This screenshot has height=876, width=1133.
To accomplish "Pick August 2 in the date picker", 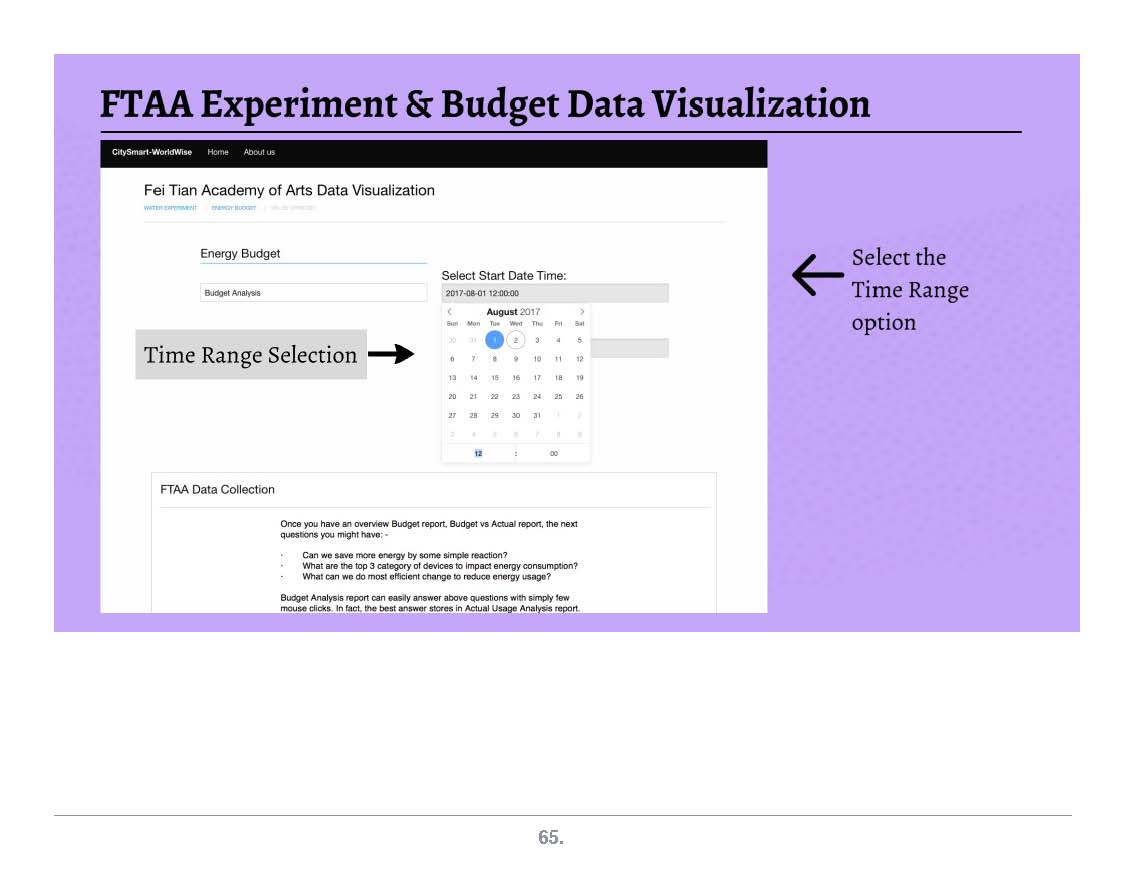I will (516, 340).
